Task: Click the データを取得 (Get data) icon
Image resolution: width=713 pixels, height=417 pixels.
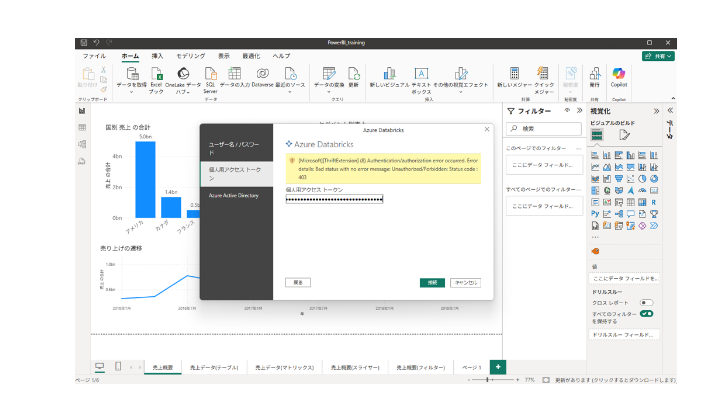Action: [x=132, y=74]
